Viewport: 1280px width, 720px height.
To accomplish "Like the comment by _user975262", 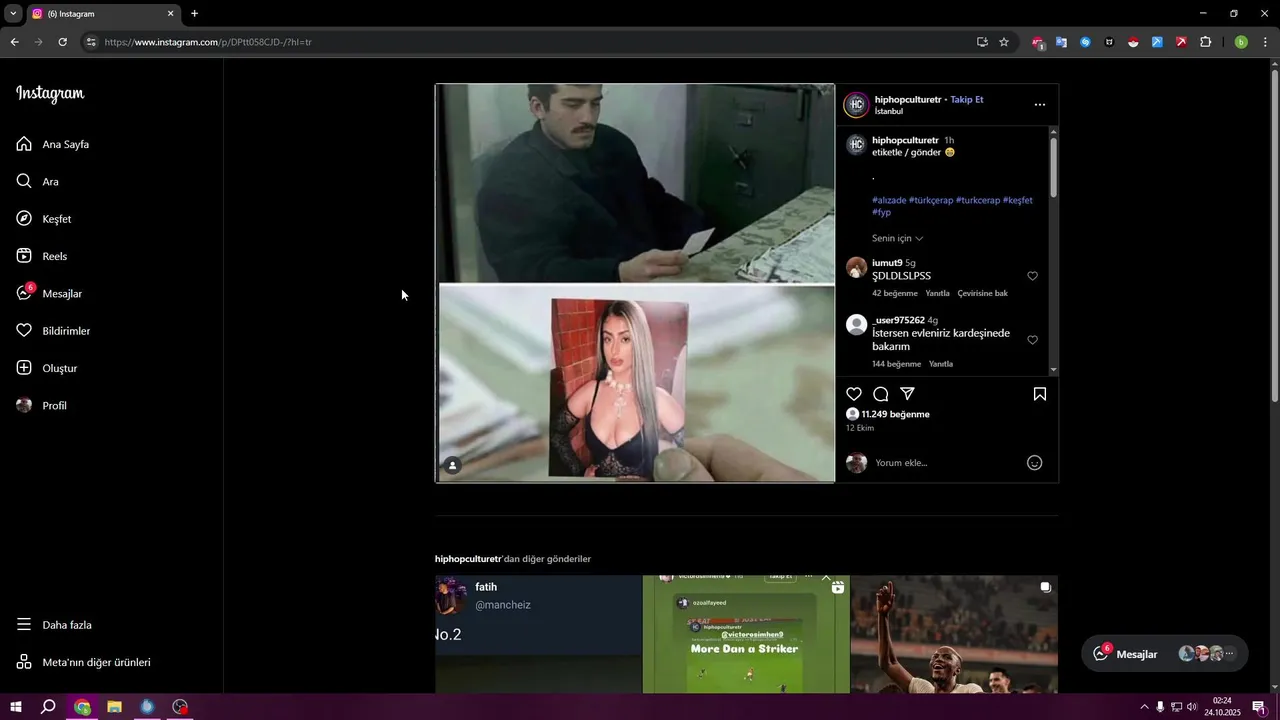I will (1033, 340).
